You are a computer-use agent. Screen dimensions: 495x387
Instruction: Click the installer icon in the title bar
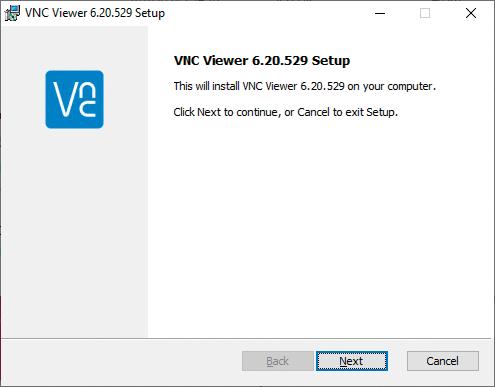click(12, 13)
